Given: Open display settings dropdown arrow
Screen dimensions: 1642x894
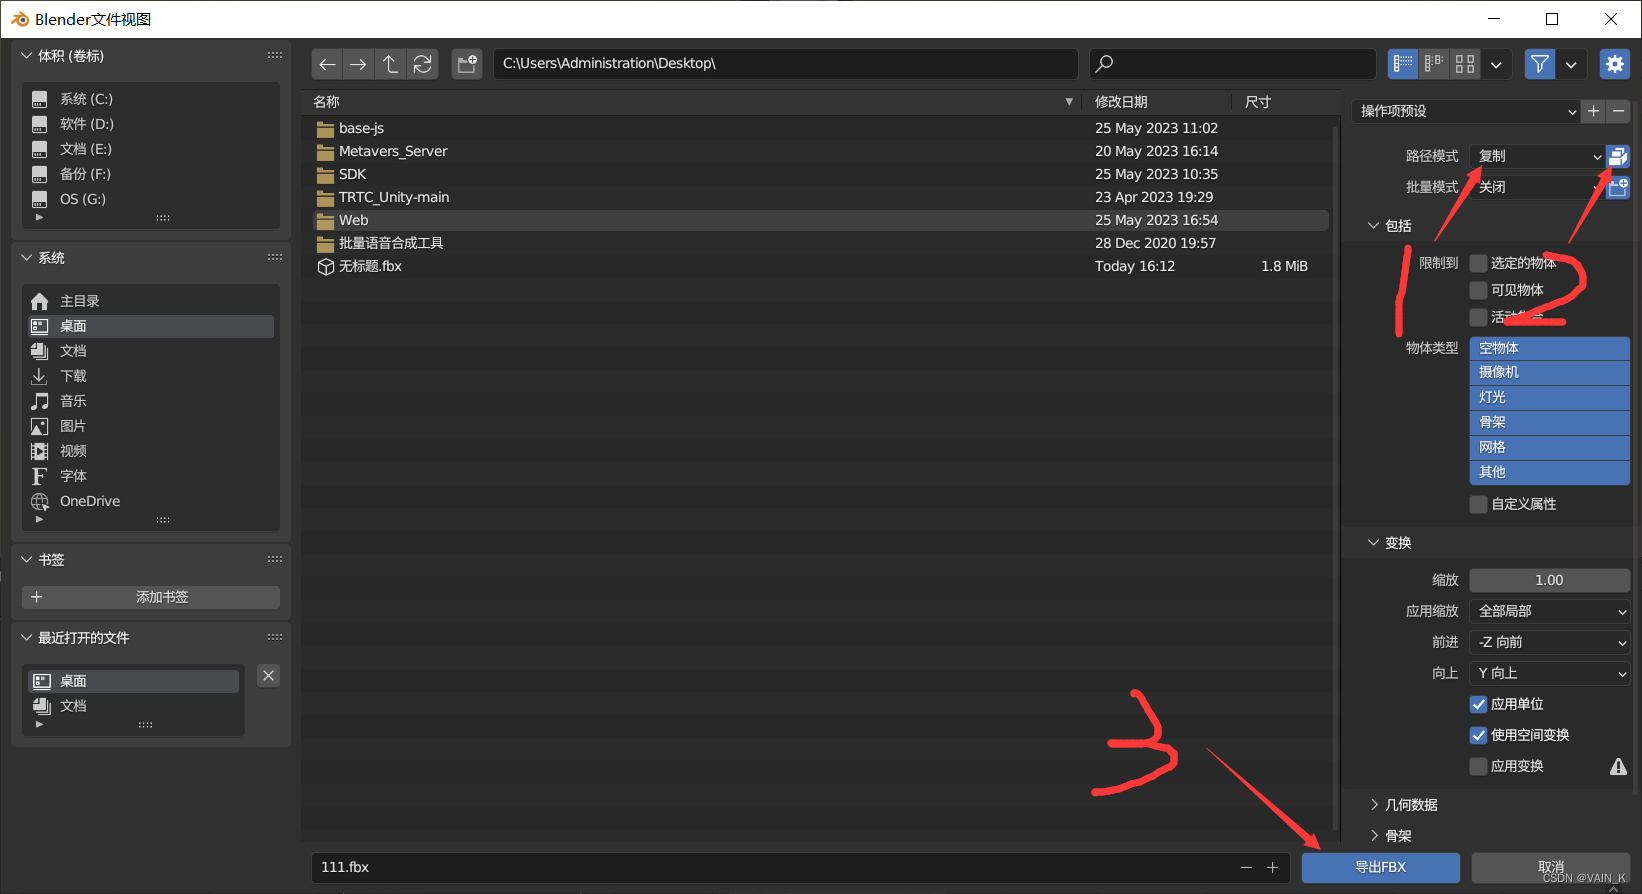Looking at the screenshot, I should click(x=1496, y=64).
